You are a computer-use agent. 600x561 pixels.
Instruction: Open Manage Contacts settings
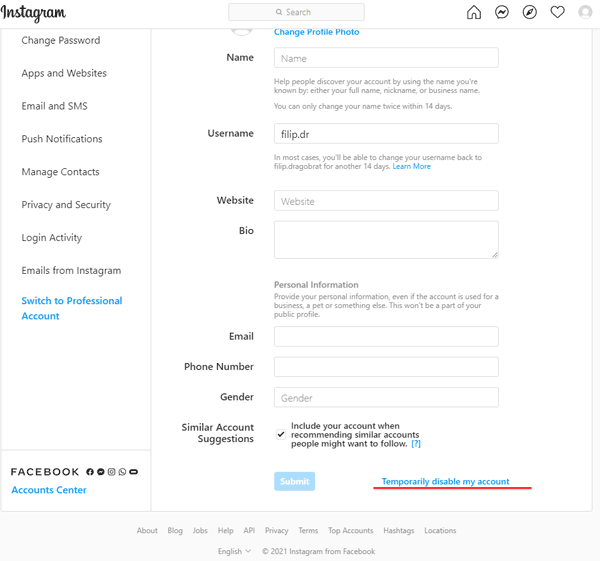pos(60,172)
